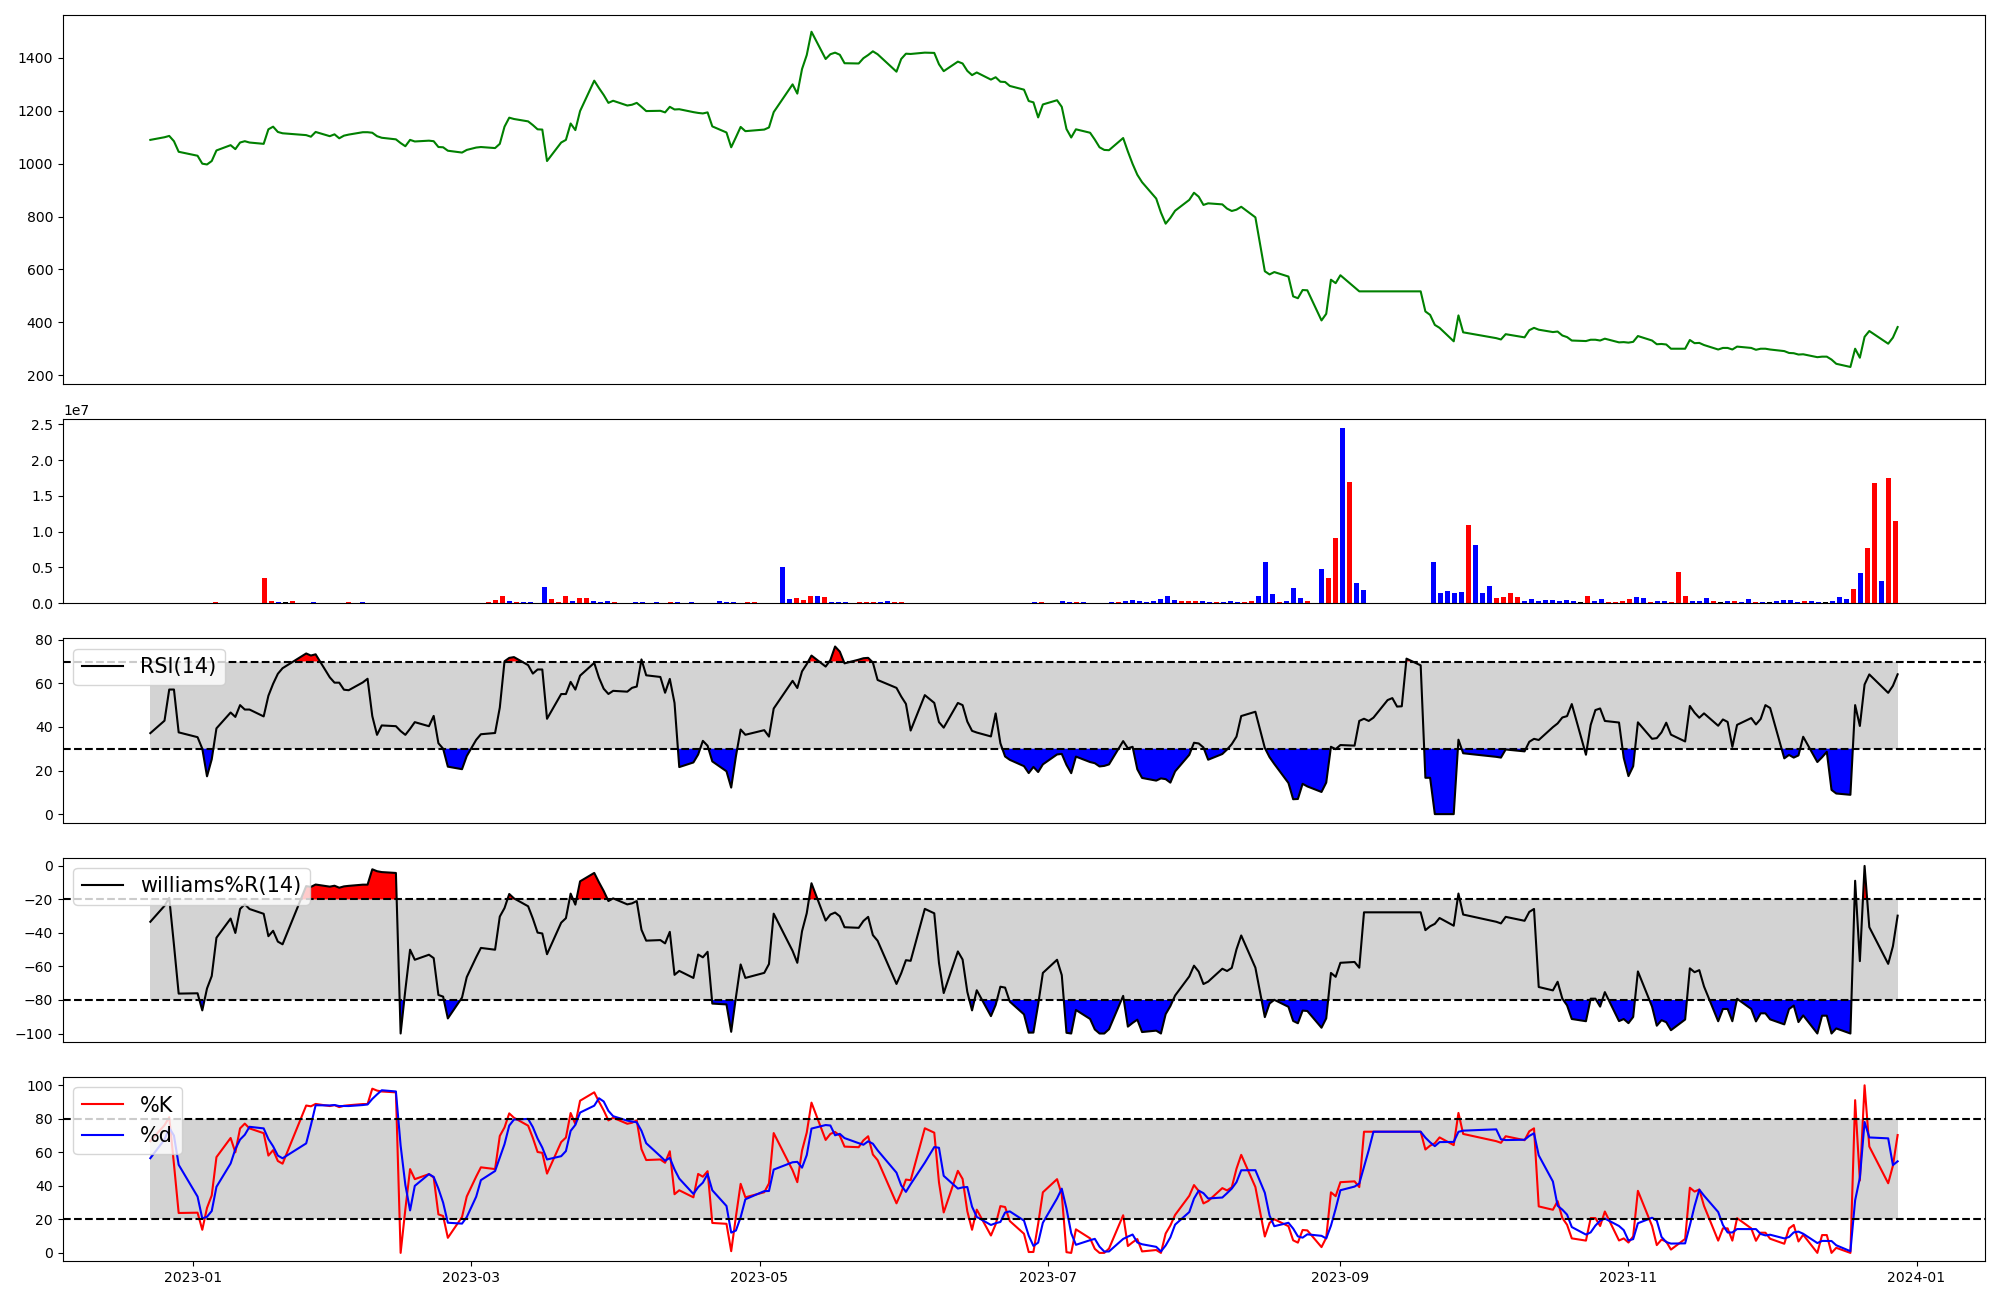Click the RSI(14) legend label
This screenshot has height=1300, width=2000.
tap(177, 667)
